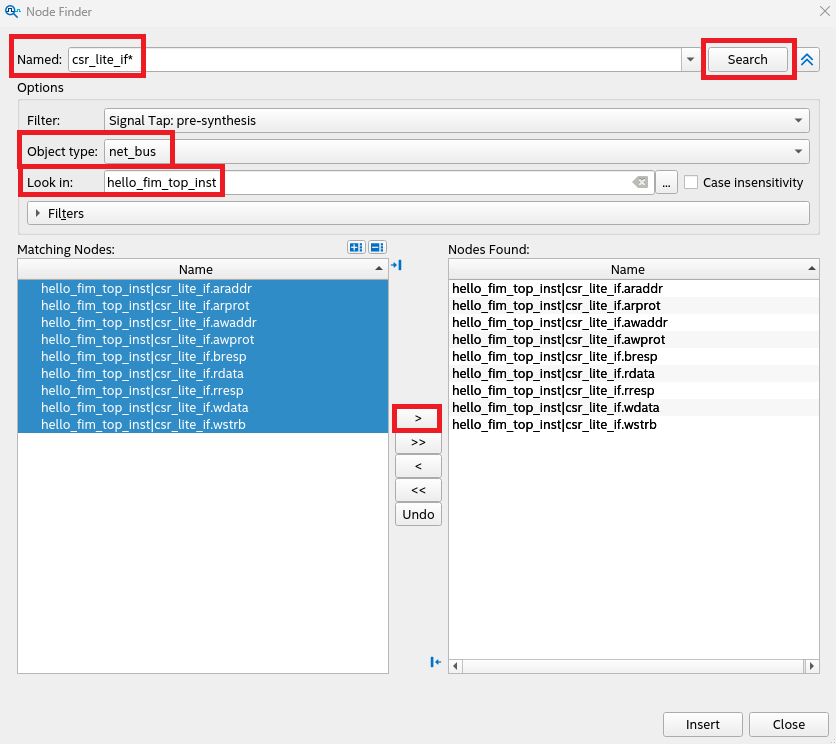Select csr_lite_if.awprot in Matching Nodes

[x=203, y=340]
